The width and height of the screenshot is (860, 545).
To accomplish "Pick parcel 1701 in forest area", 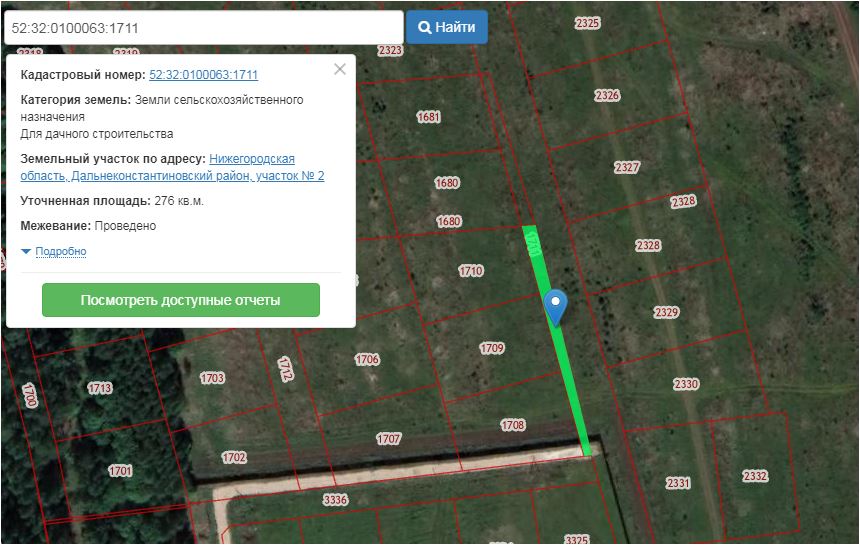I will 120,470.
